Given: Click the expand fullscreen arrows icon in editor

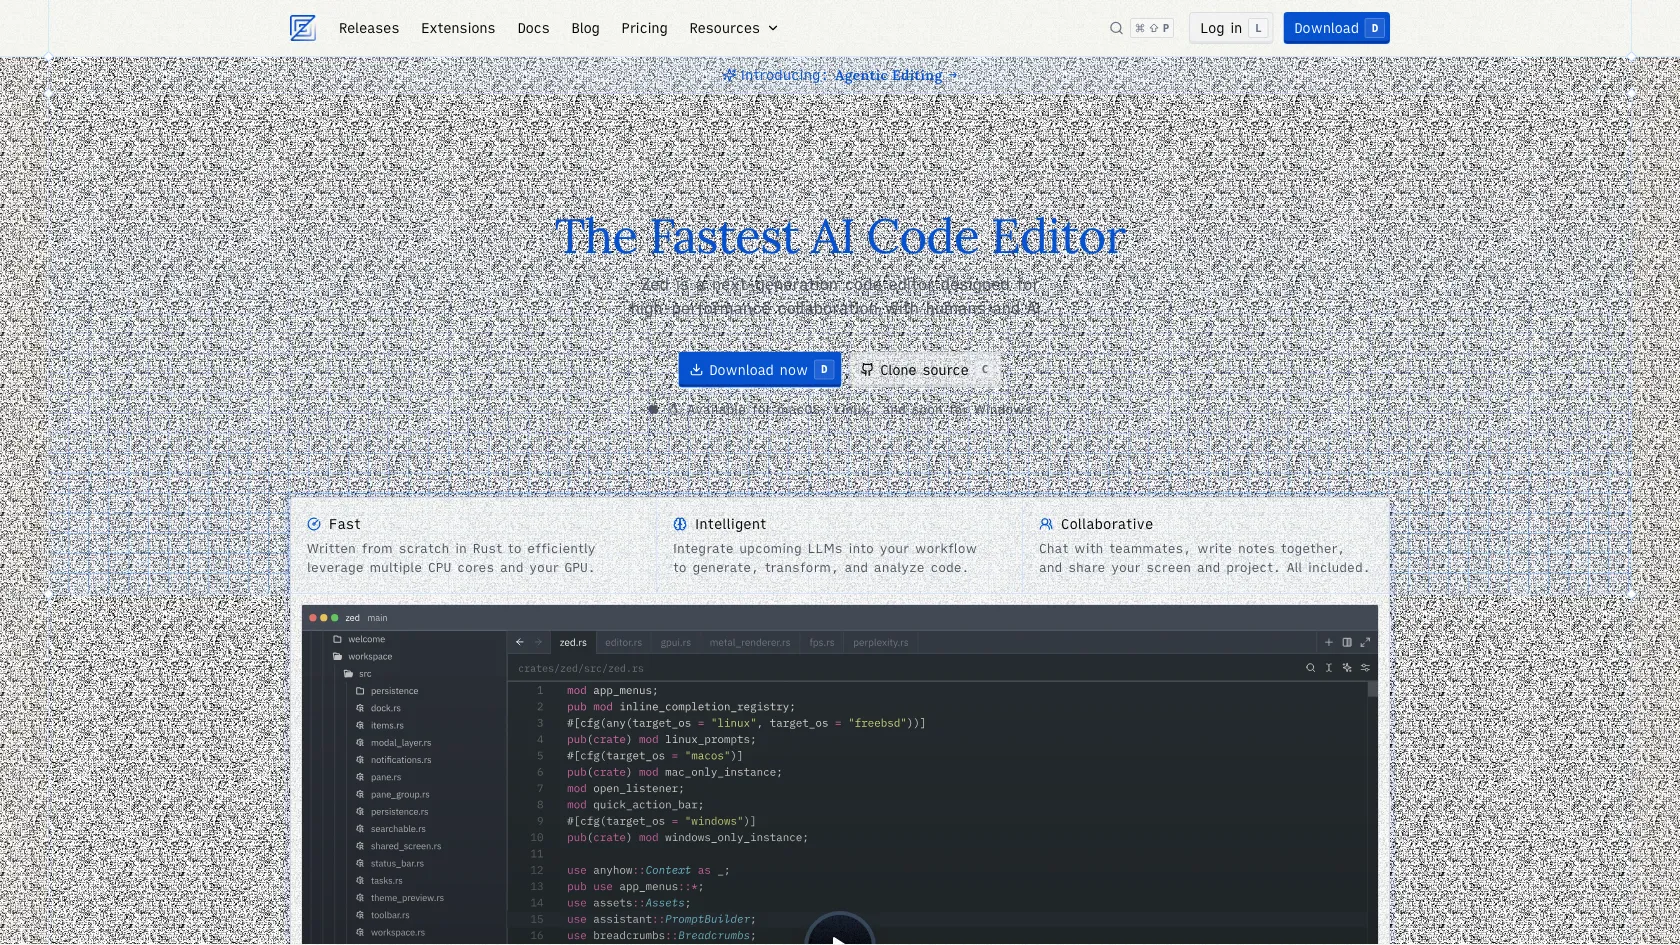Looking at the screenshot, I should coord(1365,642).
